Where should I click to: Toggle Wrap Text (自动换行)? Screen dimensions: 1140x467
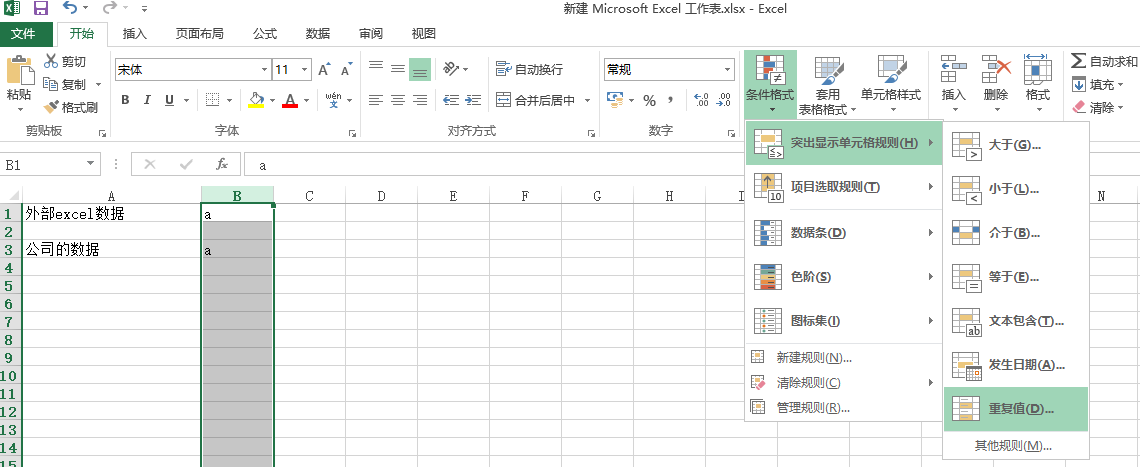click(530, 70)
